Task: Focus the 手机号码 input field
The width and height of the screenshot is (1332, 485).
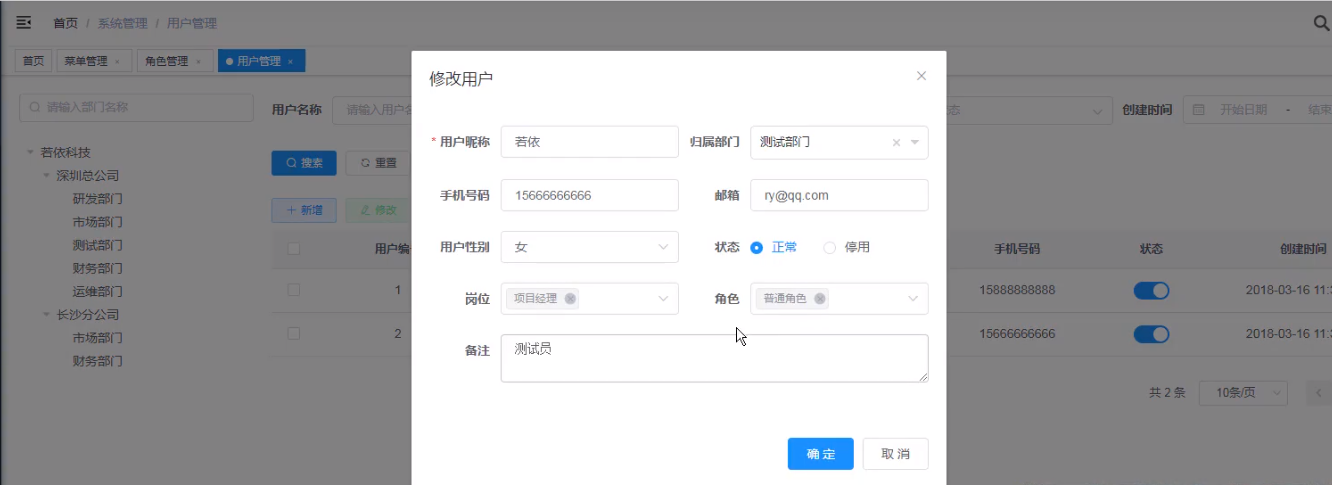Action: point(589,195)
